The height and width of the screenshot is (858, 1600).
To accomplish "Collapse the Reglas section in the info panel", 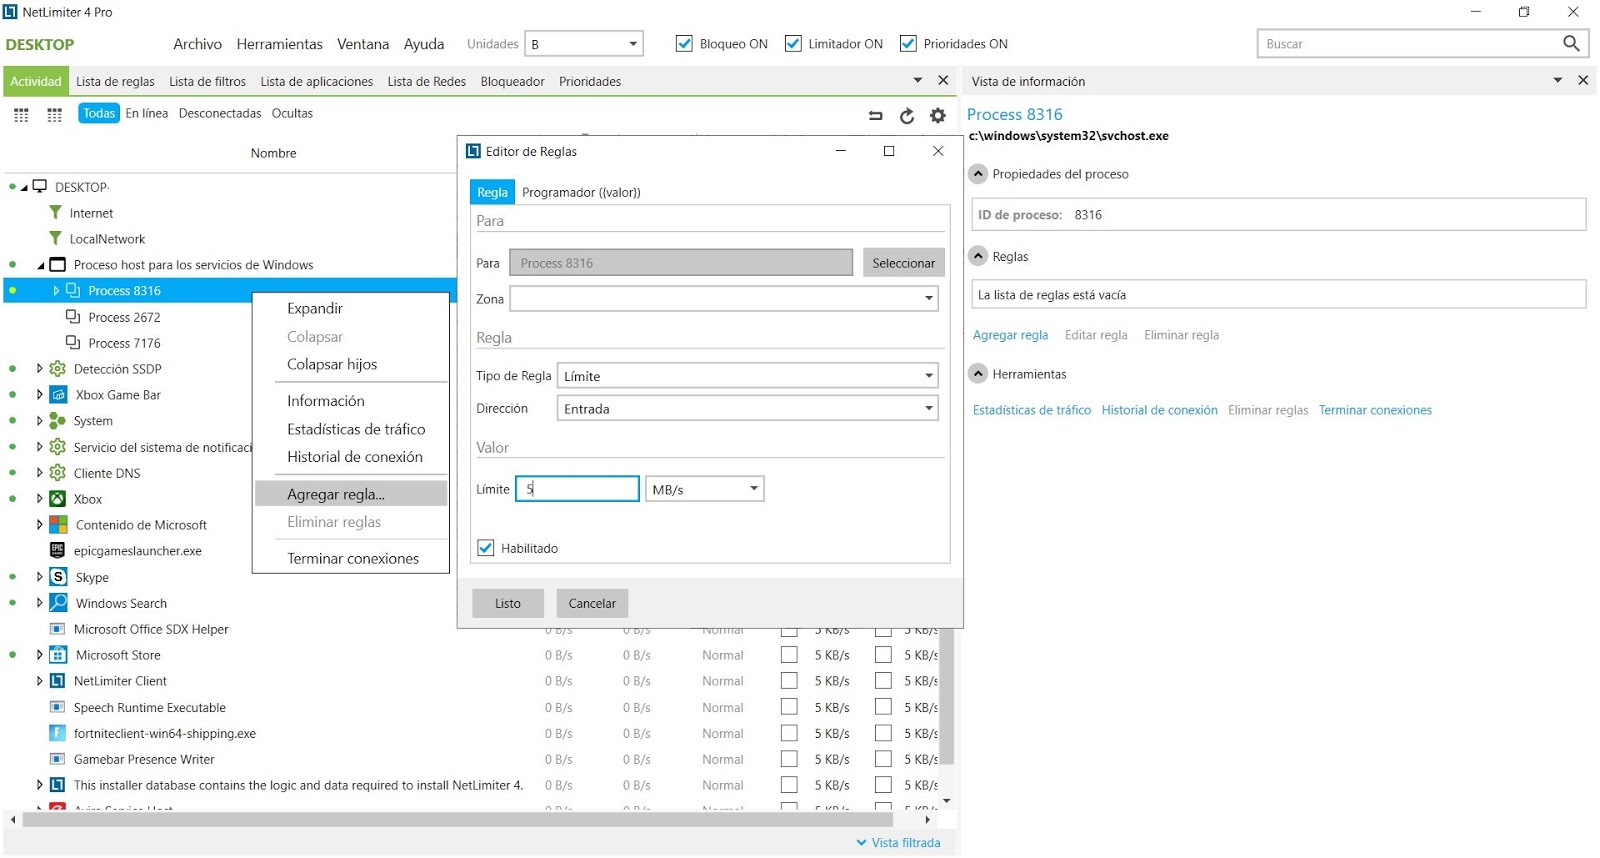I will click(979, 256).
